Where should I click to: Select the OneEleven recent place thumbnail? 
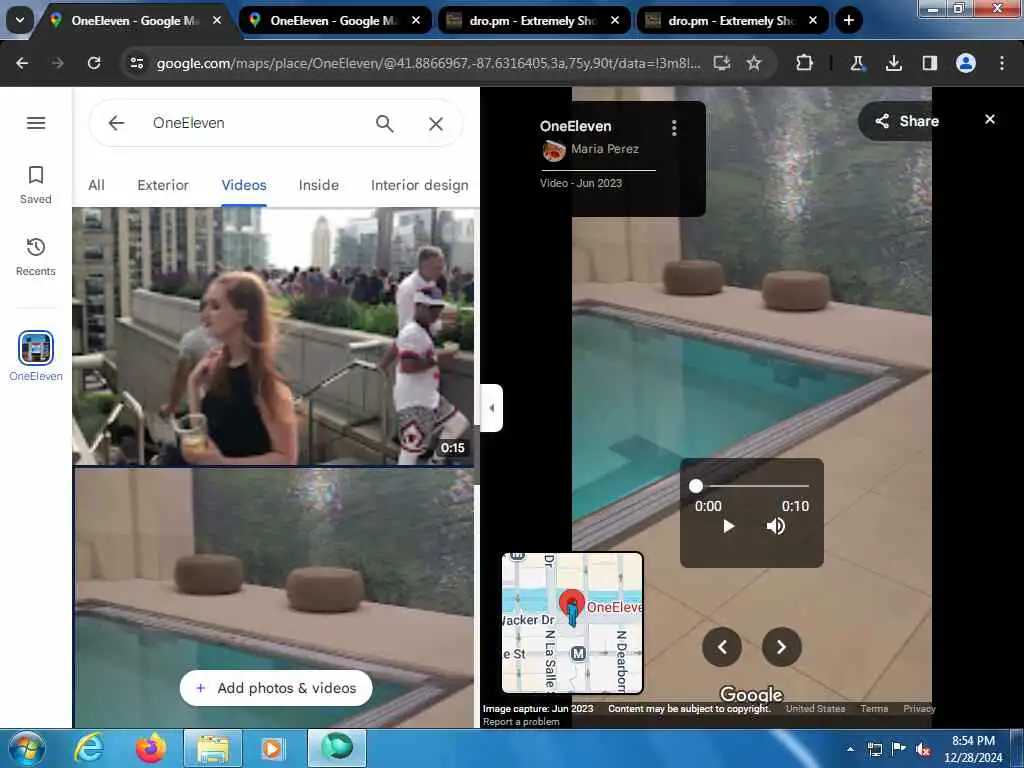[36, 348]
